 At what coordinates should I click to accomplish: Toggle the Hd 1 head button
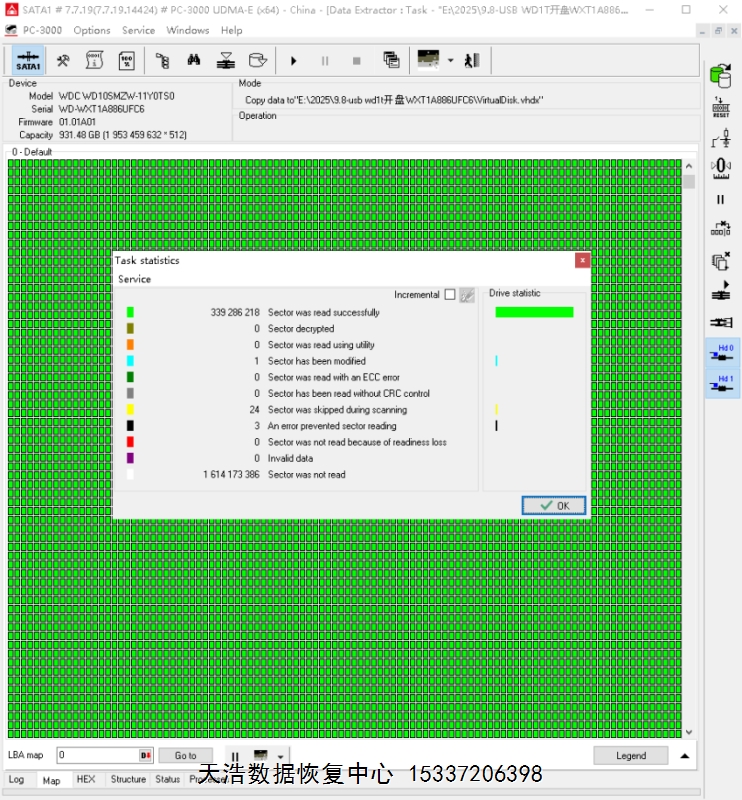tap(722, 383)
